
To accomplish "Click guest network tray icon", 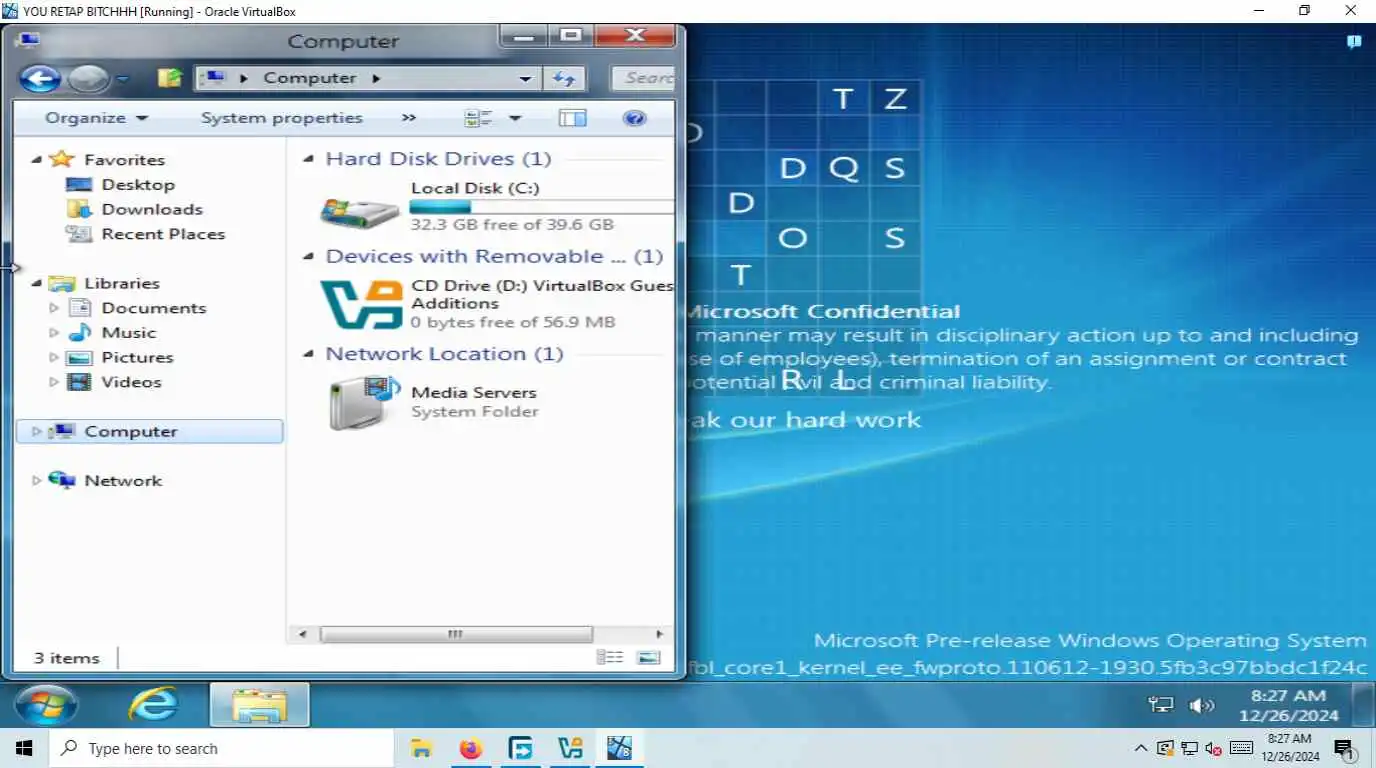I will [1160, 705].
